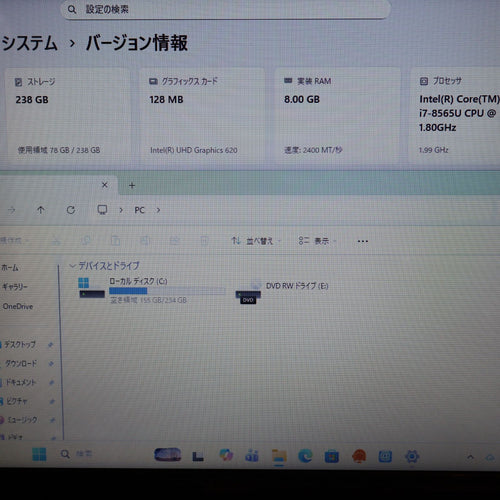This screenshot has width=500, height=500.
Task: Click the pin icon beside ピクチャ
Action: [x=52, y=401]
